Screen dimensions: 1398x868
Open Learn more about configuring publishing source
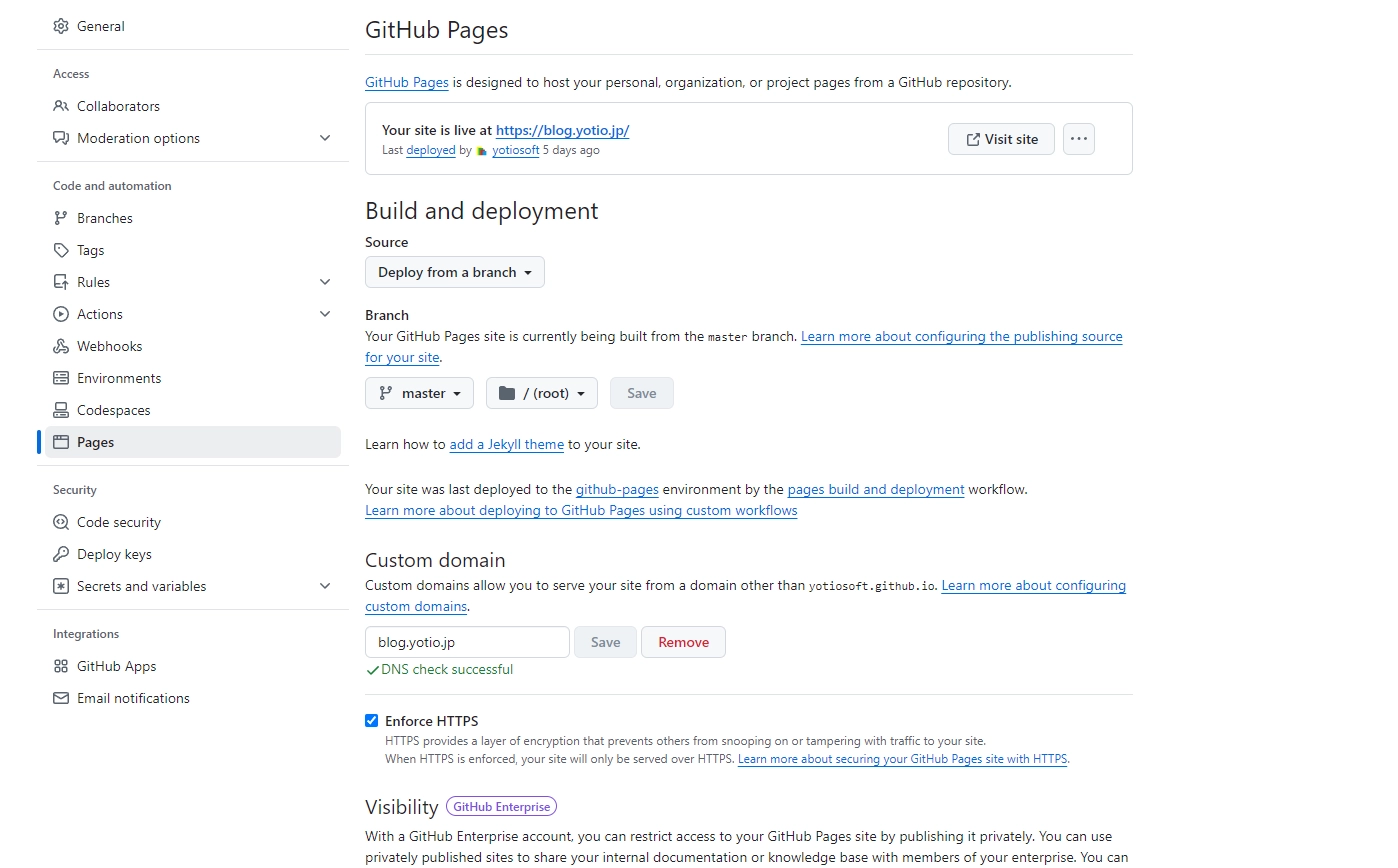[962, 336]
